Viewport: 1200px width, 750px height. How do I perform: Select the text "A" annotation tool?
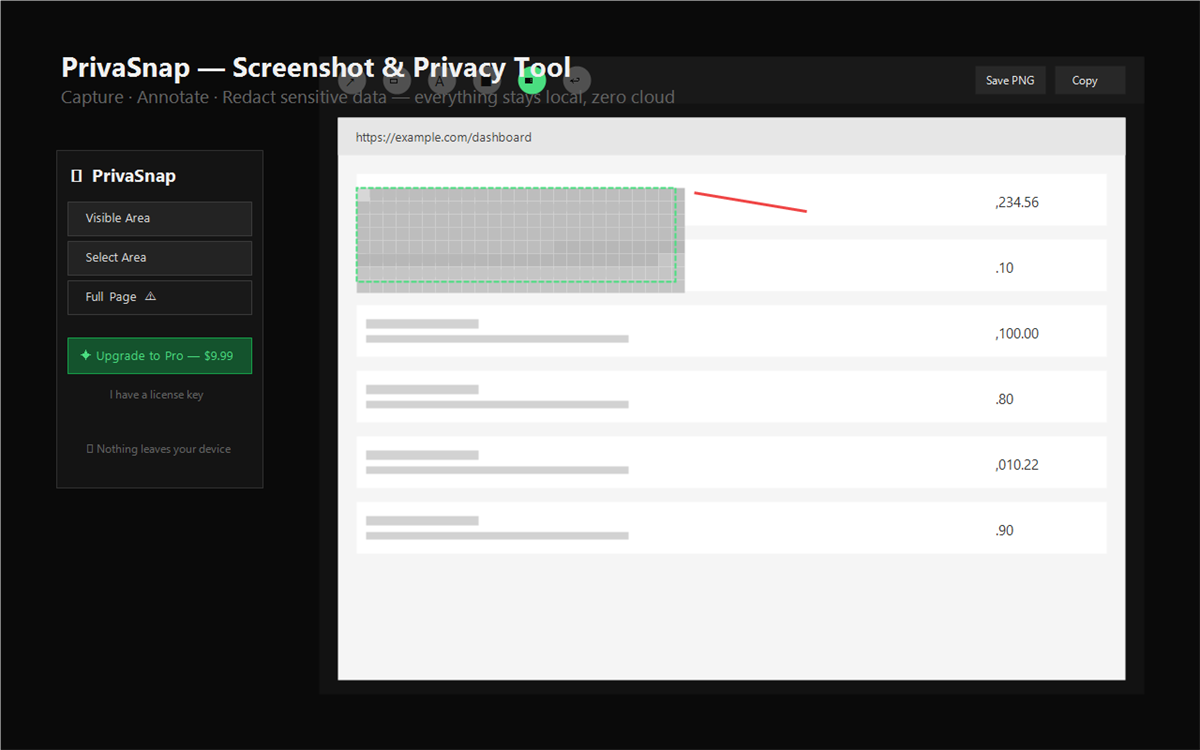pyautogui.click(x=442, y=81)
